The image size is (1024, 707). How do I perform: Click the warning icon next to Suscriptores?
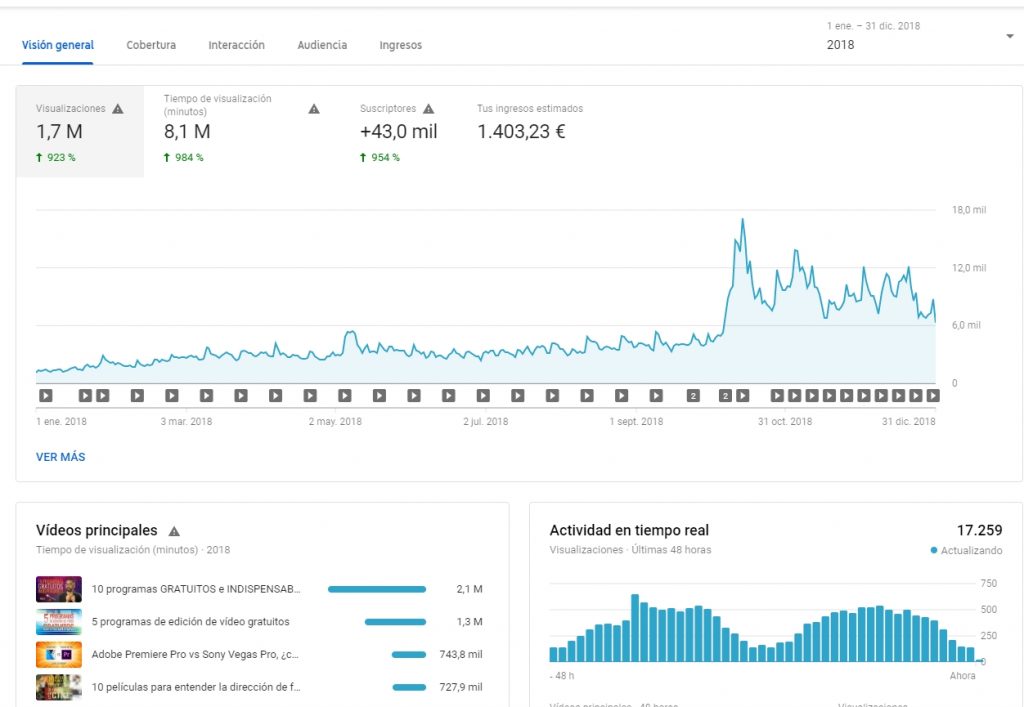(429, 109)
